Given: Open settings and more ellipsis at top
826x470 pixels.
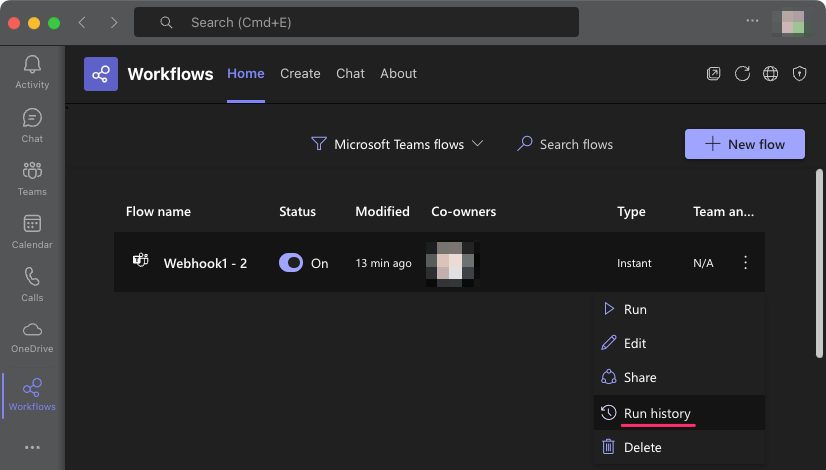Looking at the screenshot, I should (752, 21).
